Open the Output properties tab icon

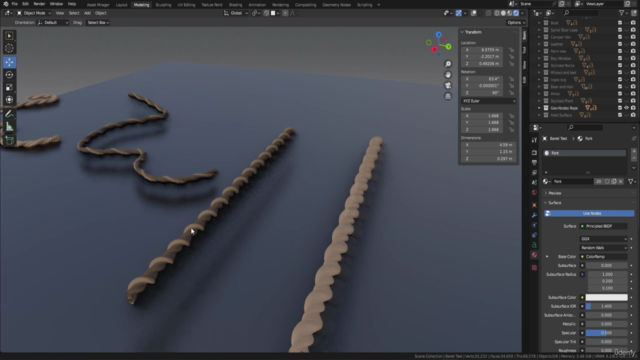534,162
